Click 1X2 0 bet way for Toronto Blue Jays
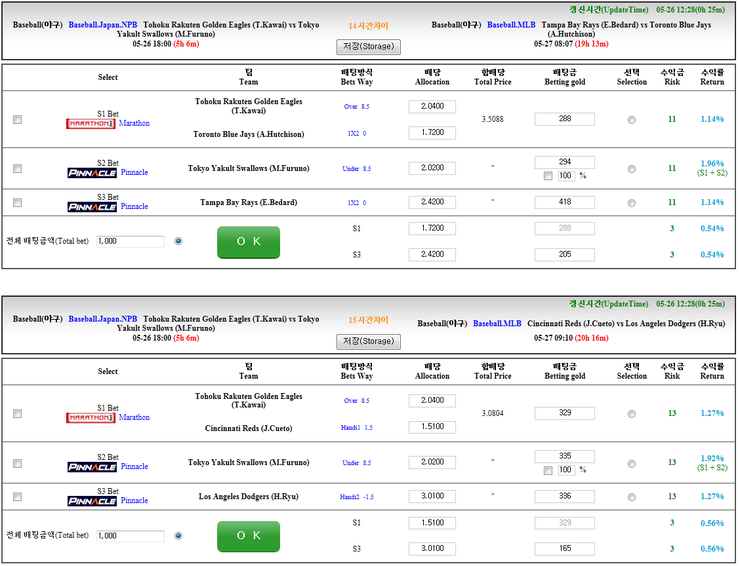740x566 pixels. tap(357, 134)
